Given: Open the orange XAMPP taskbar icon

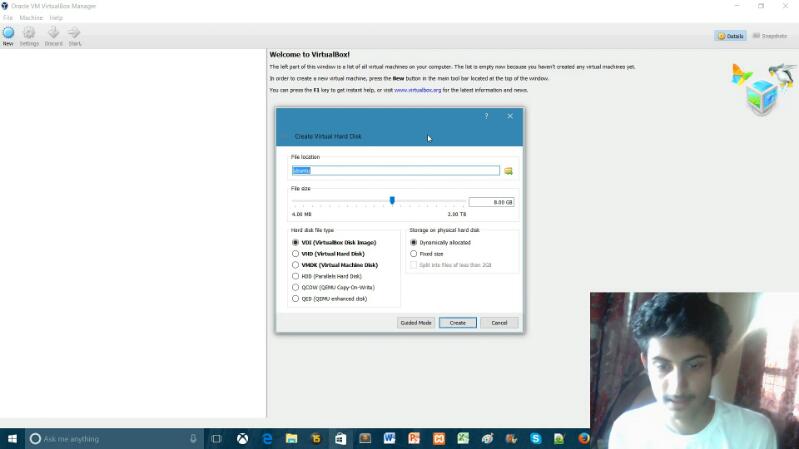Looking at the screenshot, I should coord(439,439).
